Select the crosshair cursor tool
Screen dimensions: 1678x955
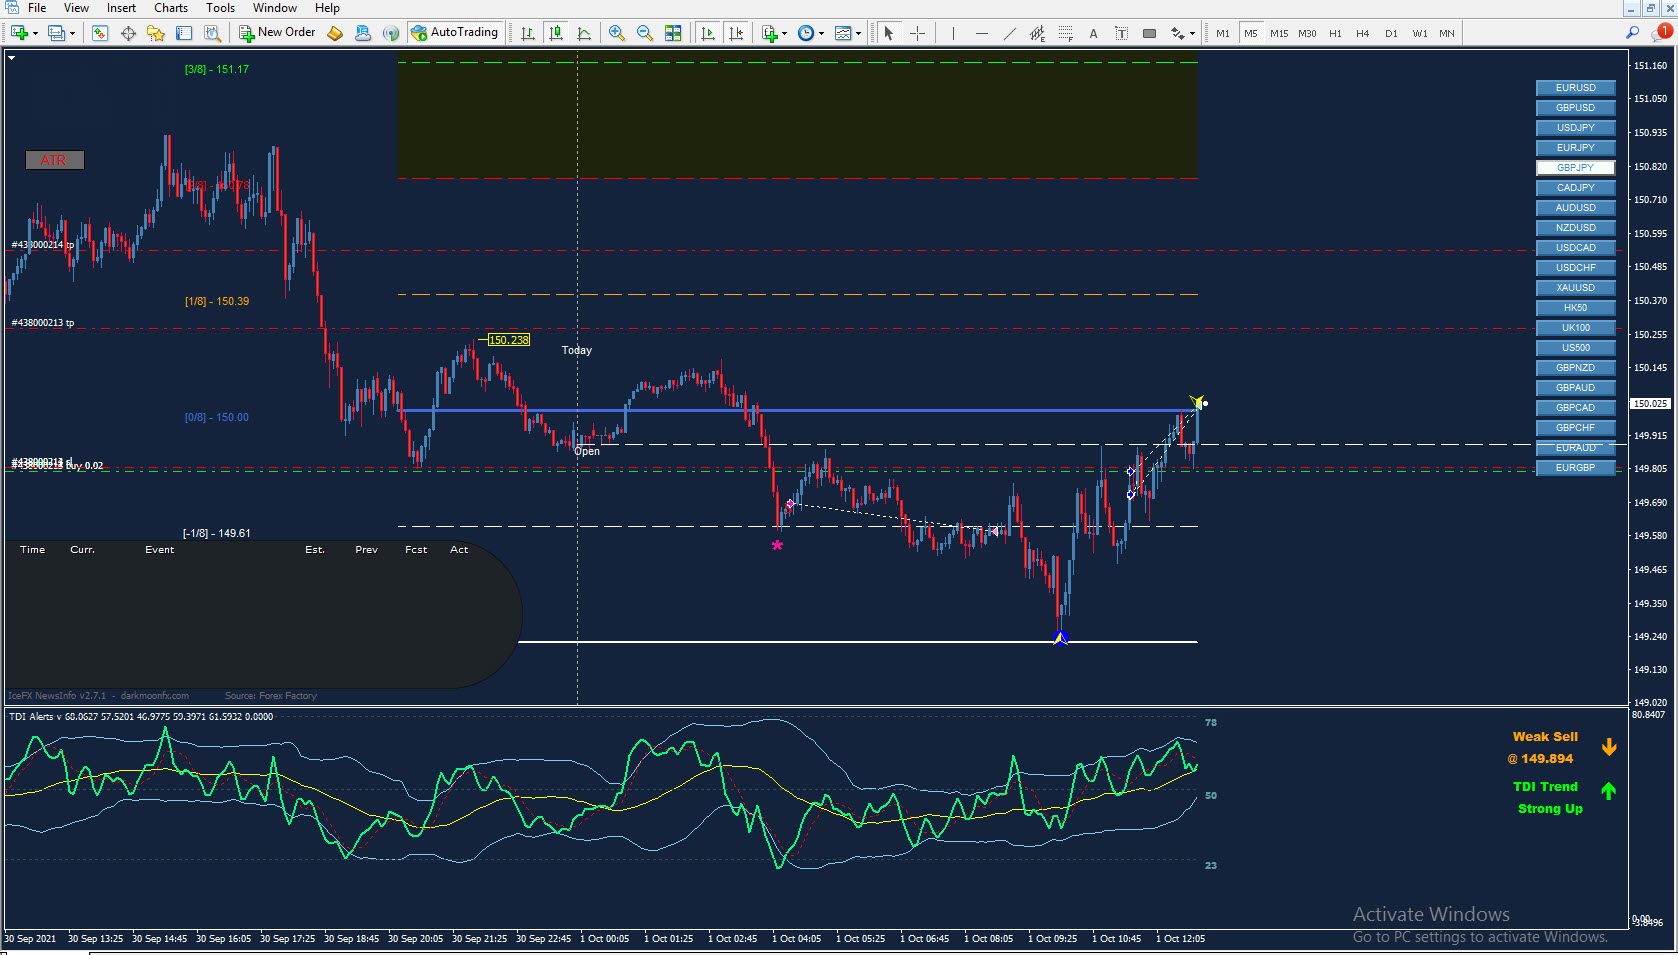click(917, 33)
